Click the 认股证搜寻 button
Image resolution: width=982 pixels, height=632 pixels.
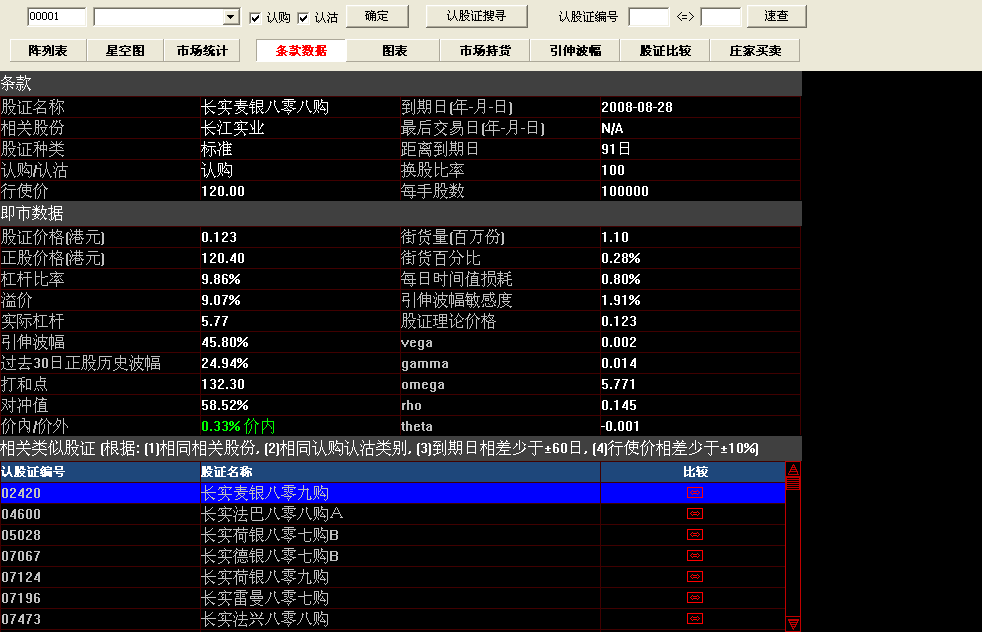[476, 16]
